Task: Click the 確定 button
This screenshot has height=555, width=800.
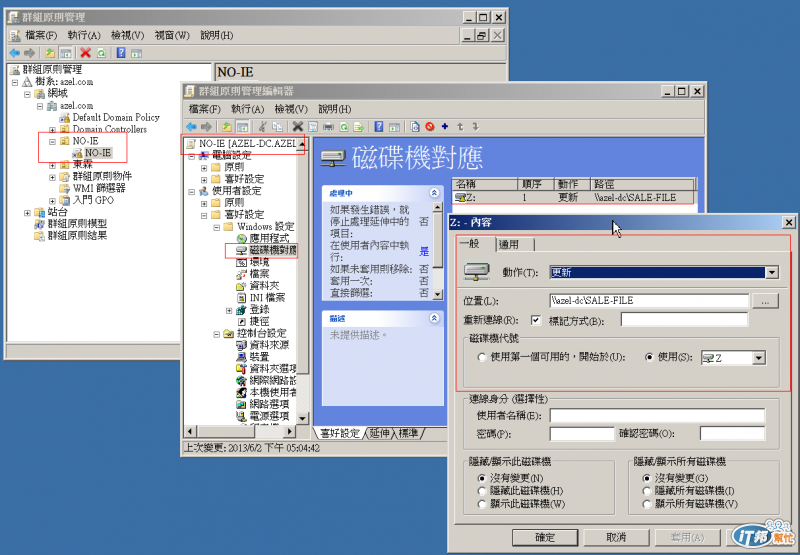Action: [x=545, y=537]
